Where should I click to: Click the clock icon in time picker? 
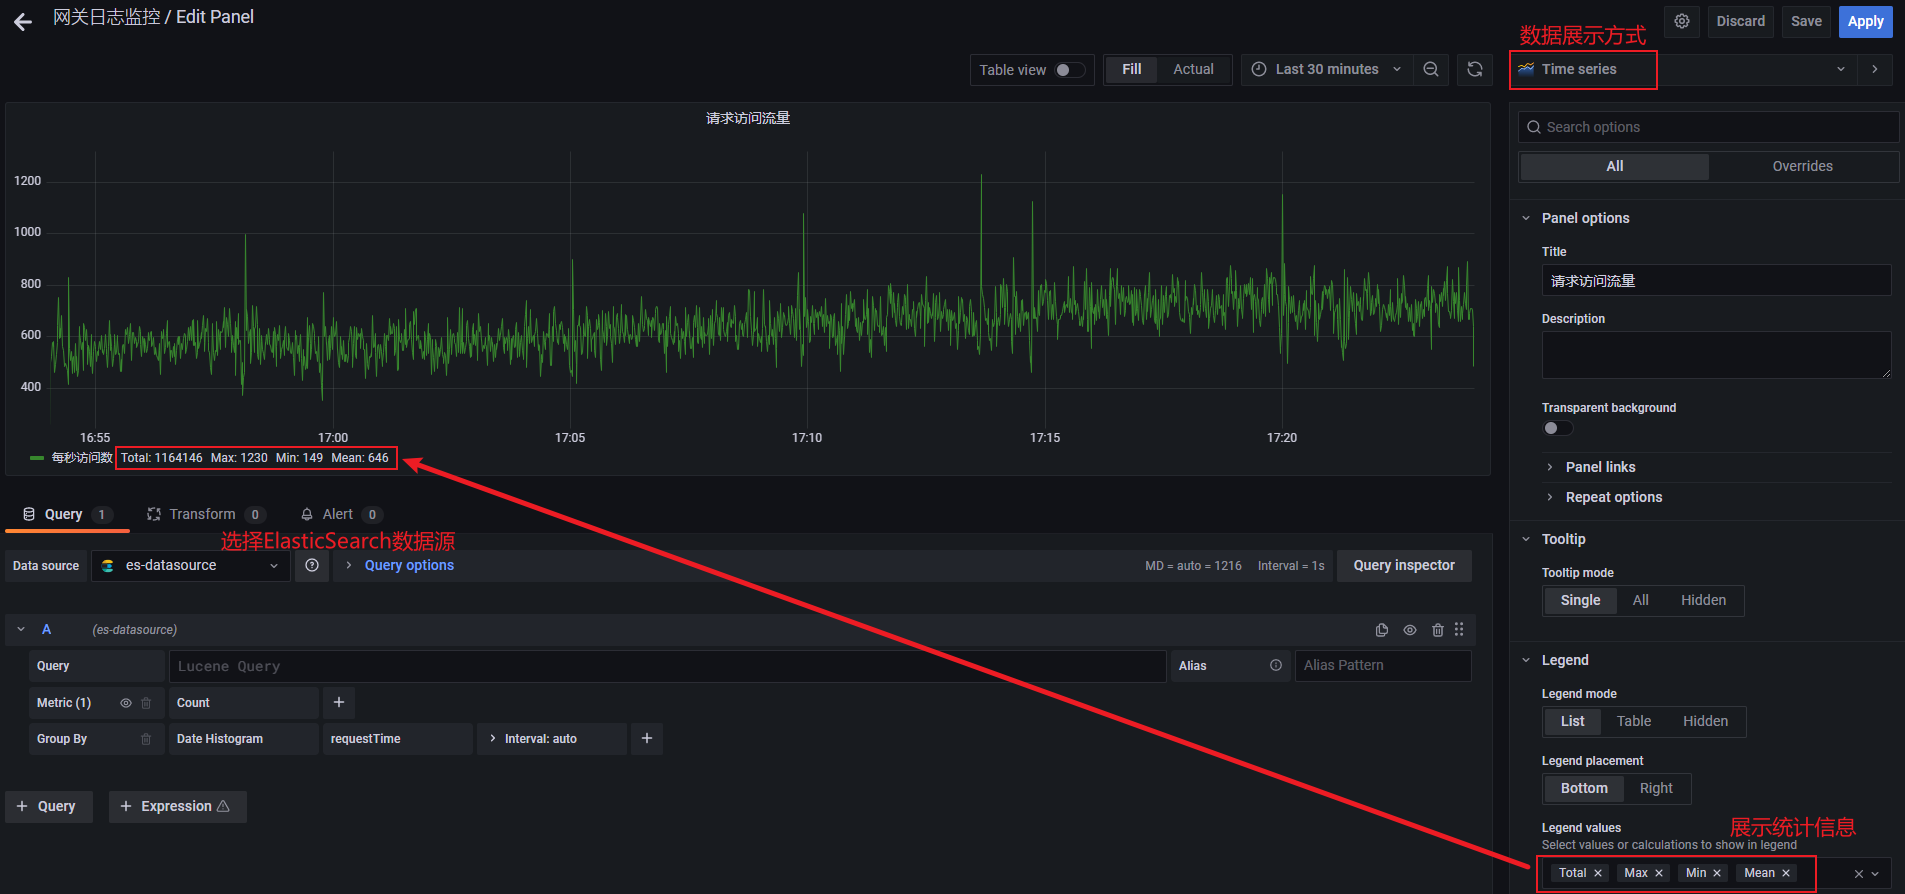[1259, 69]
